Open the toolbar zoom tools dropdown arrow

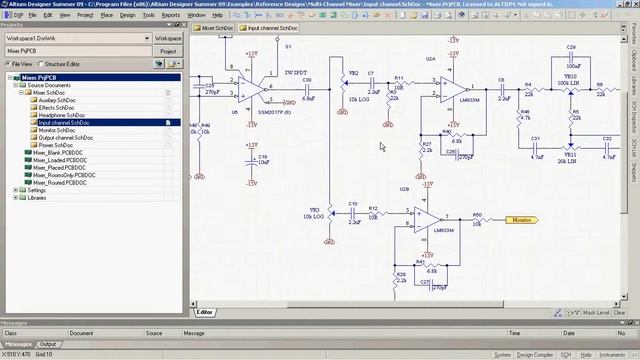[x=516, y=15]
